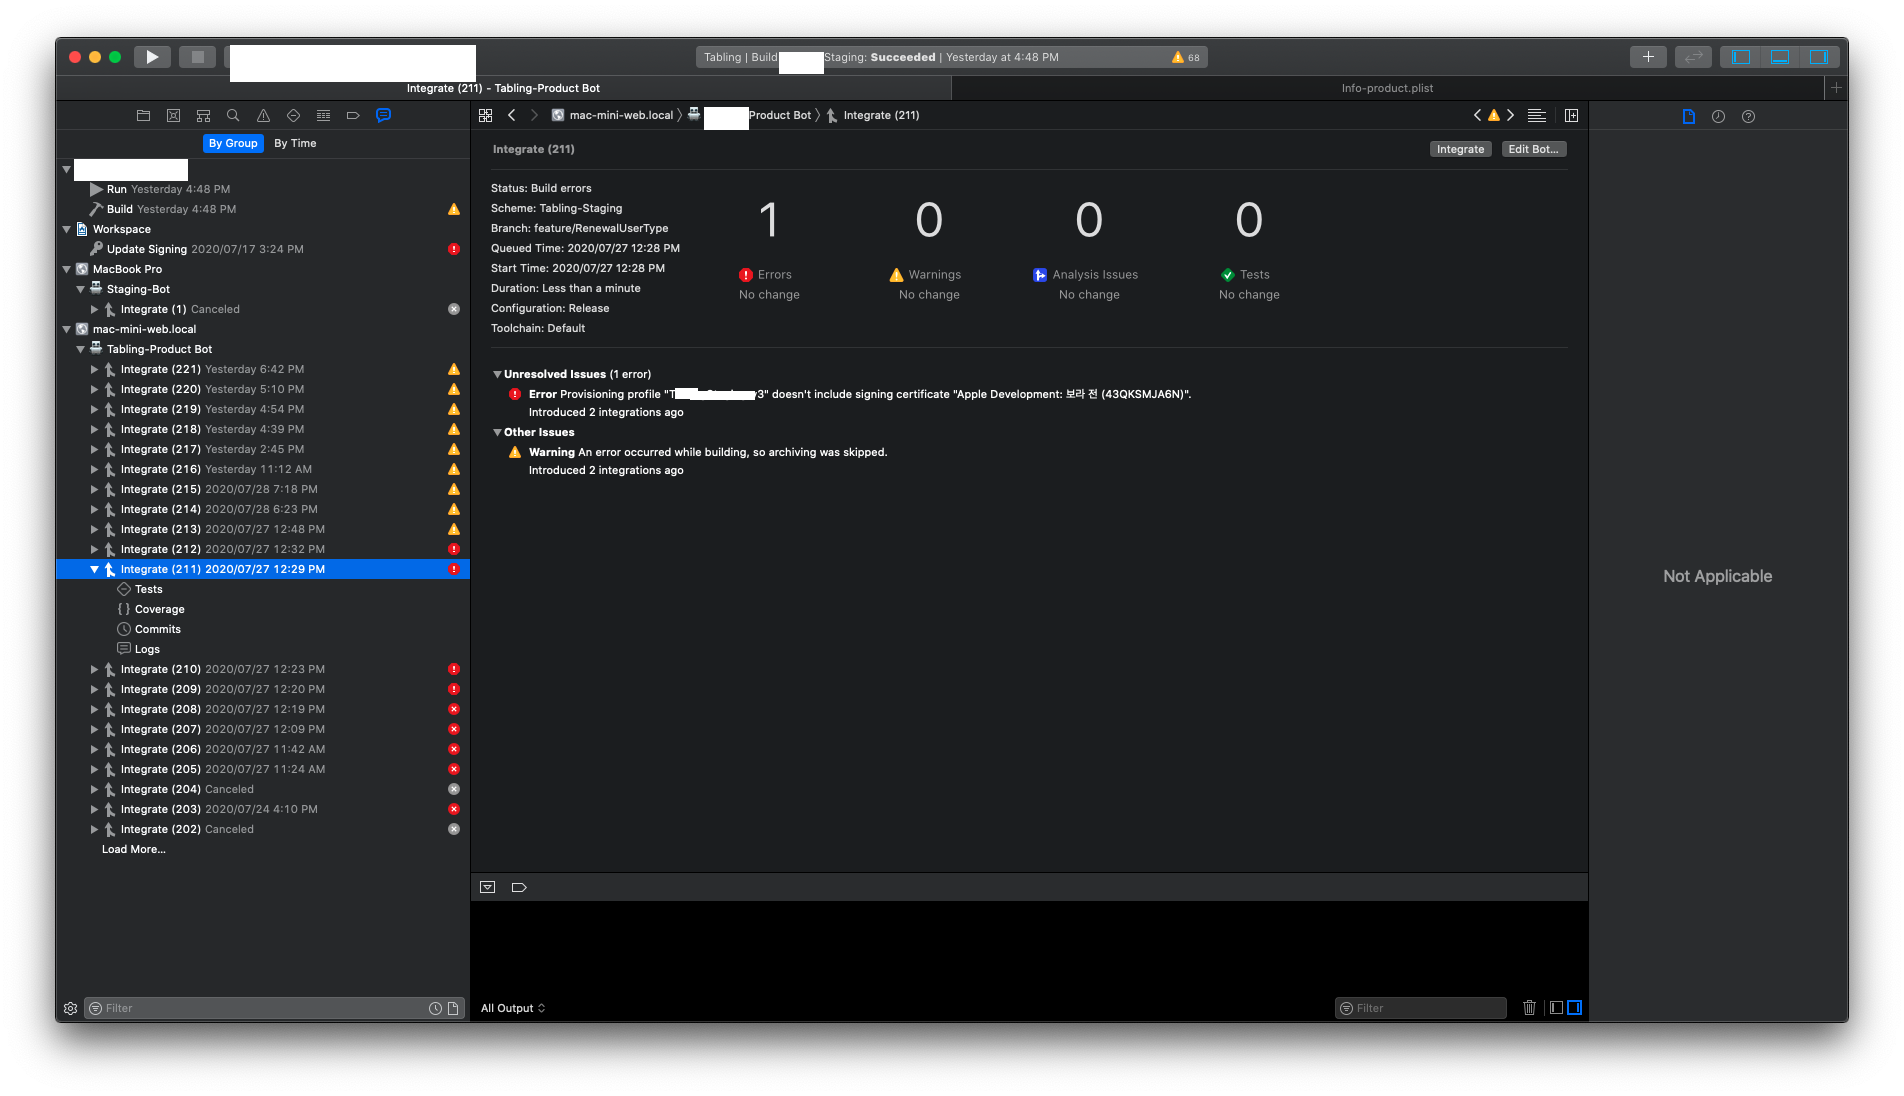This screenshot has width=1904, height=1096.
Task: Focus the console Filter field
Action: (1420, 1008)
